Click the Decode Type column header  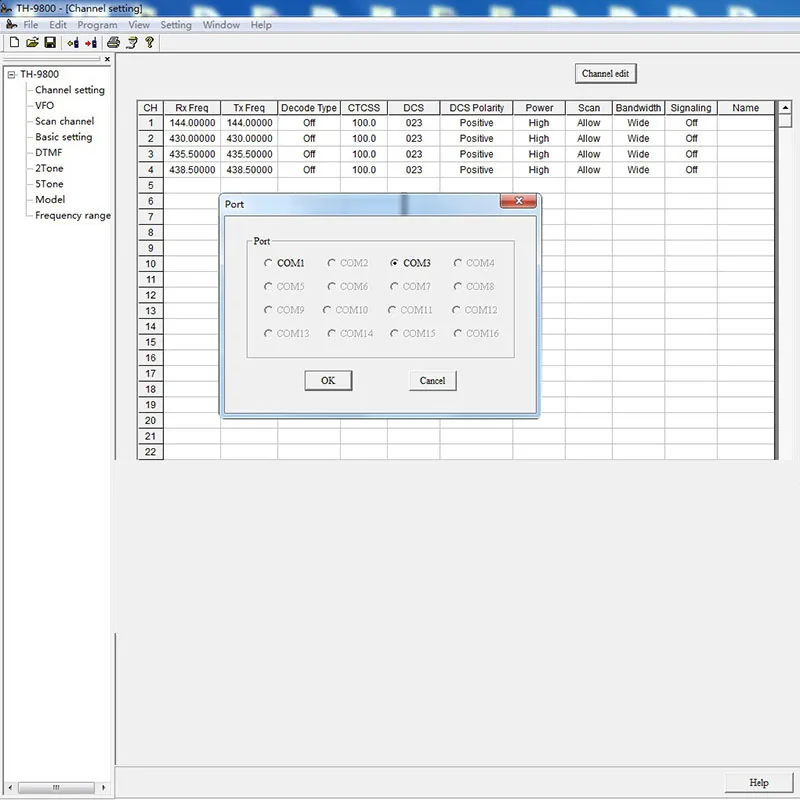(309, 108)
